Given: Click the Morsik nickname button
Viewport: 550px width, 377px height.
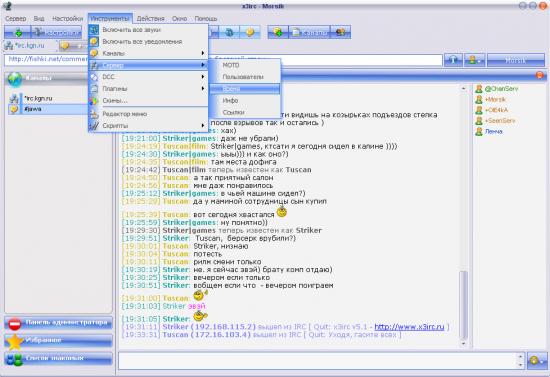Looking at the screenshot, I should 516,60.
